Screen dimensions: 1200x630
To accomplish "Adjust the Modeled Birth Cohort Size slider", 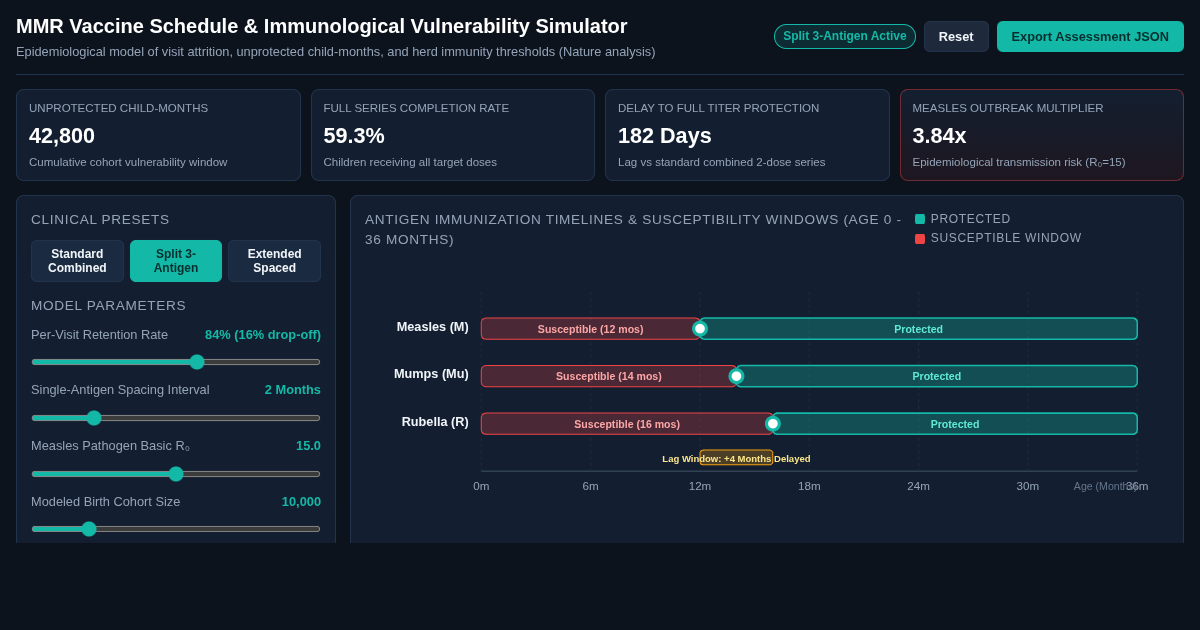I will click(176, 529).
